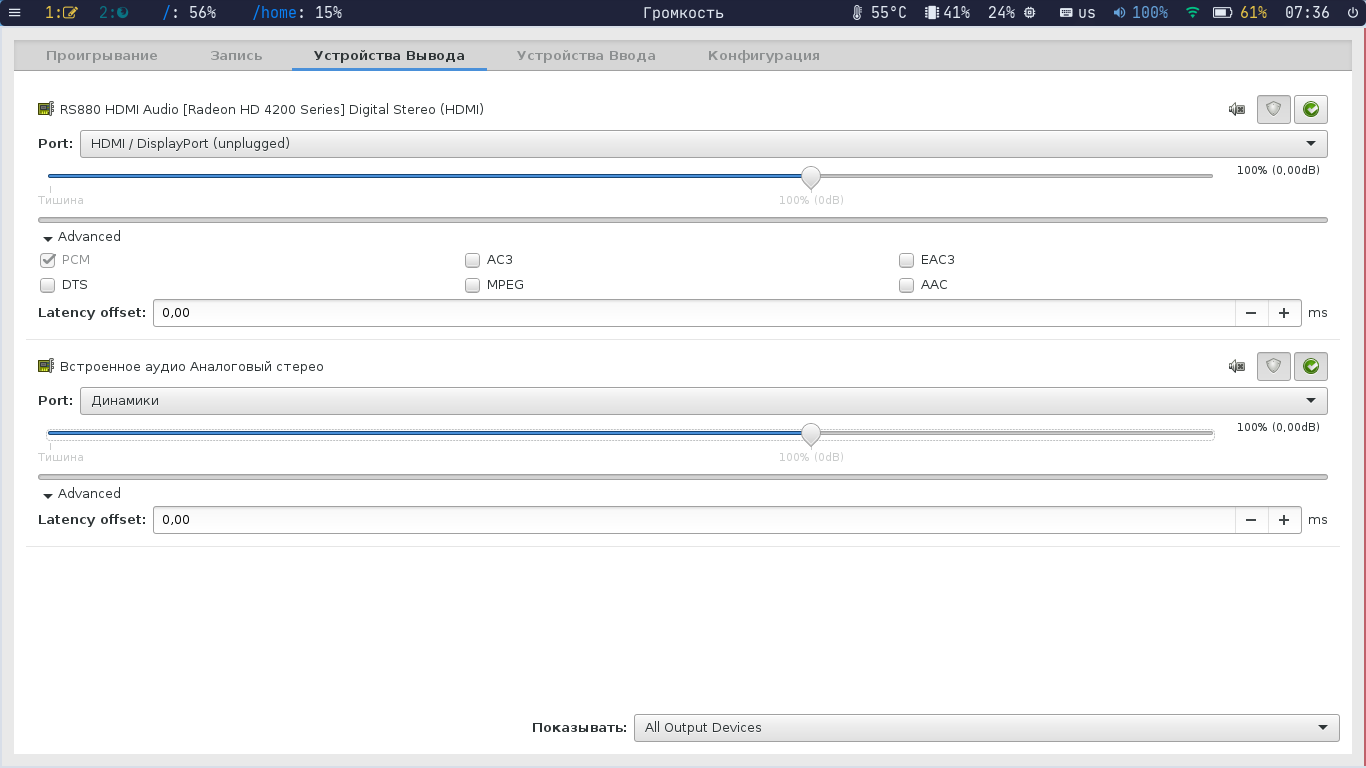Click the Встроенное аудио volume slider handle
This screenshot has width=1366, height=768.
tap(811, 434)
